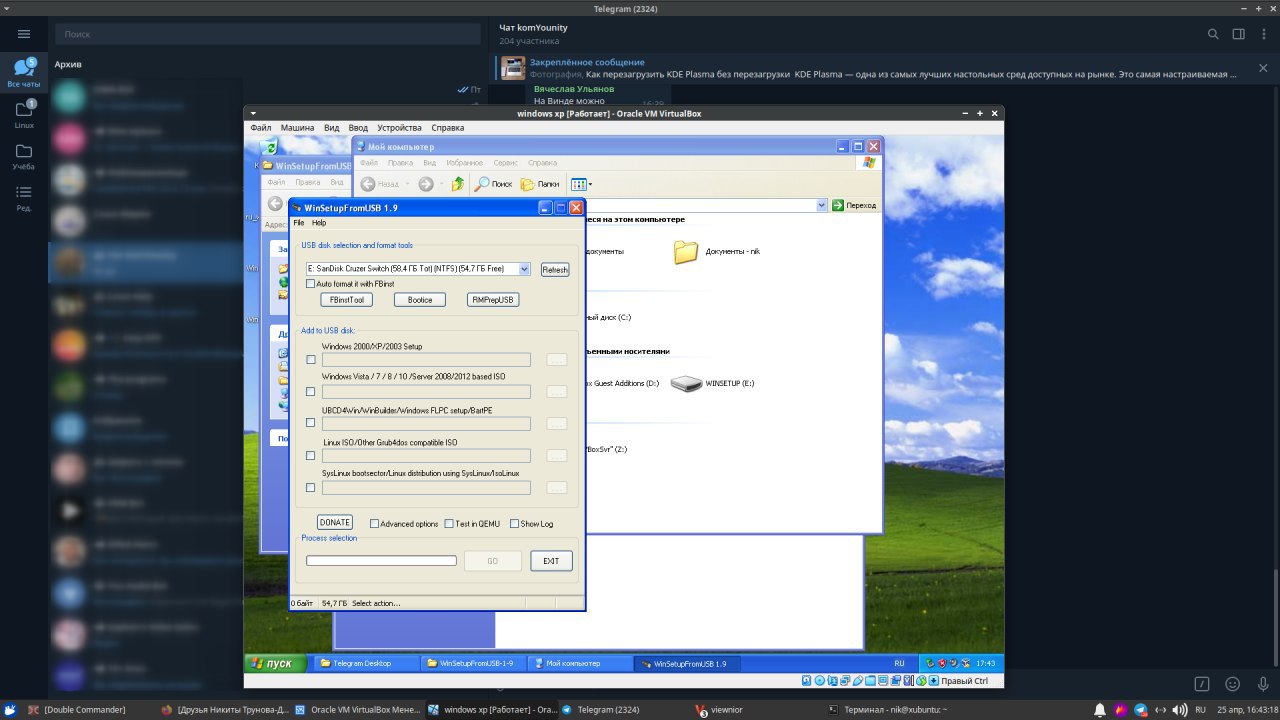This screenshot has width=1280, height=720.
Task: Open the 'Учёба' chat folder in Telegram
Action: tap(24, 156)
